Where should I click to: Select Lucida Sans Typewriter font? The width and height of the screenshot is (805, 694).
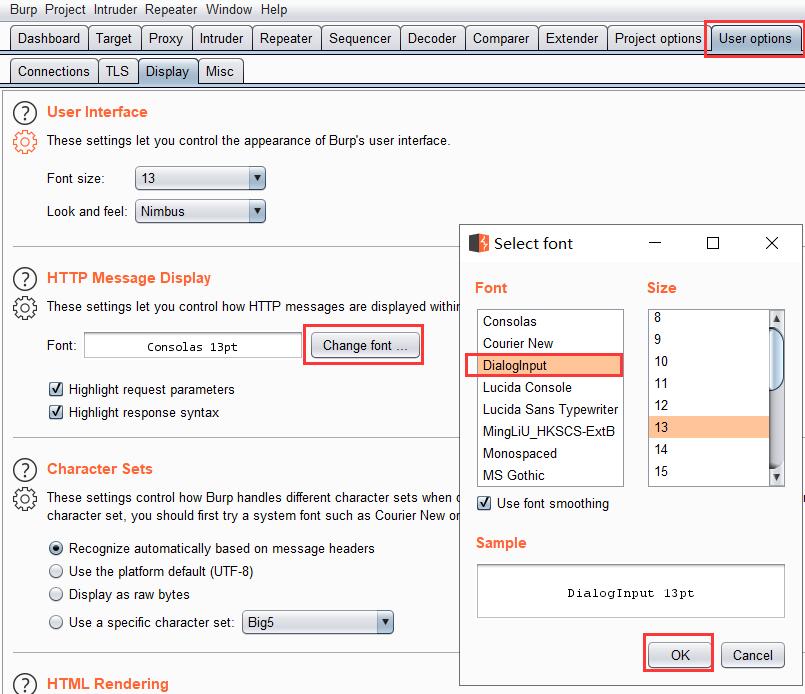click(550, 409)
